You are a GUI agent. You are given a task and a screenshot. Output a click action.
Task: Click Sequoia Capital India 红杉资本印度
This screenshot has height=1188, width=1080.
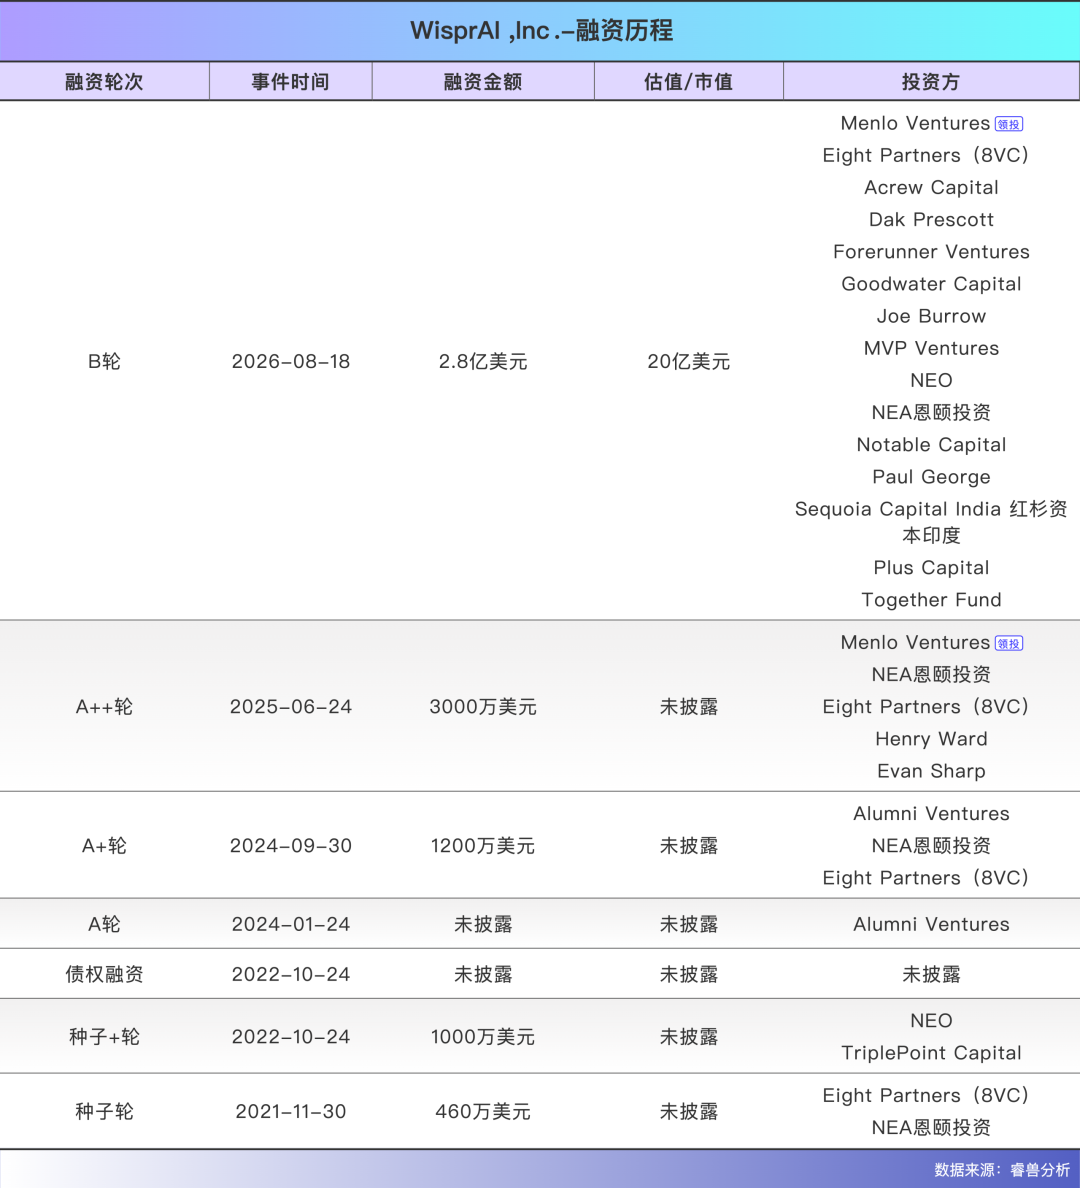(931, 522)
